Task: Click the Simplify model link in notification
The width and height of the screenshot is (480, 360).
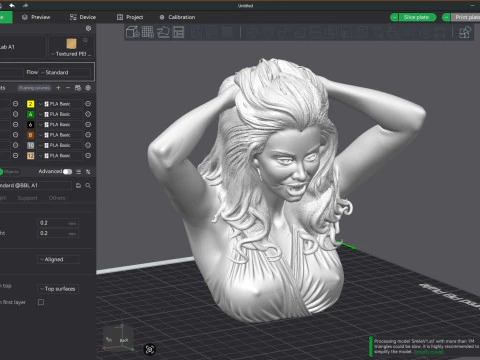Action: click(x=429, y=352)
